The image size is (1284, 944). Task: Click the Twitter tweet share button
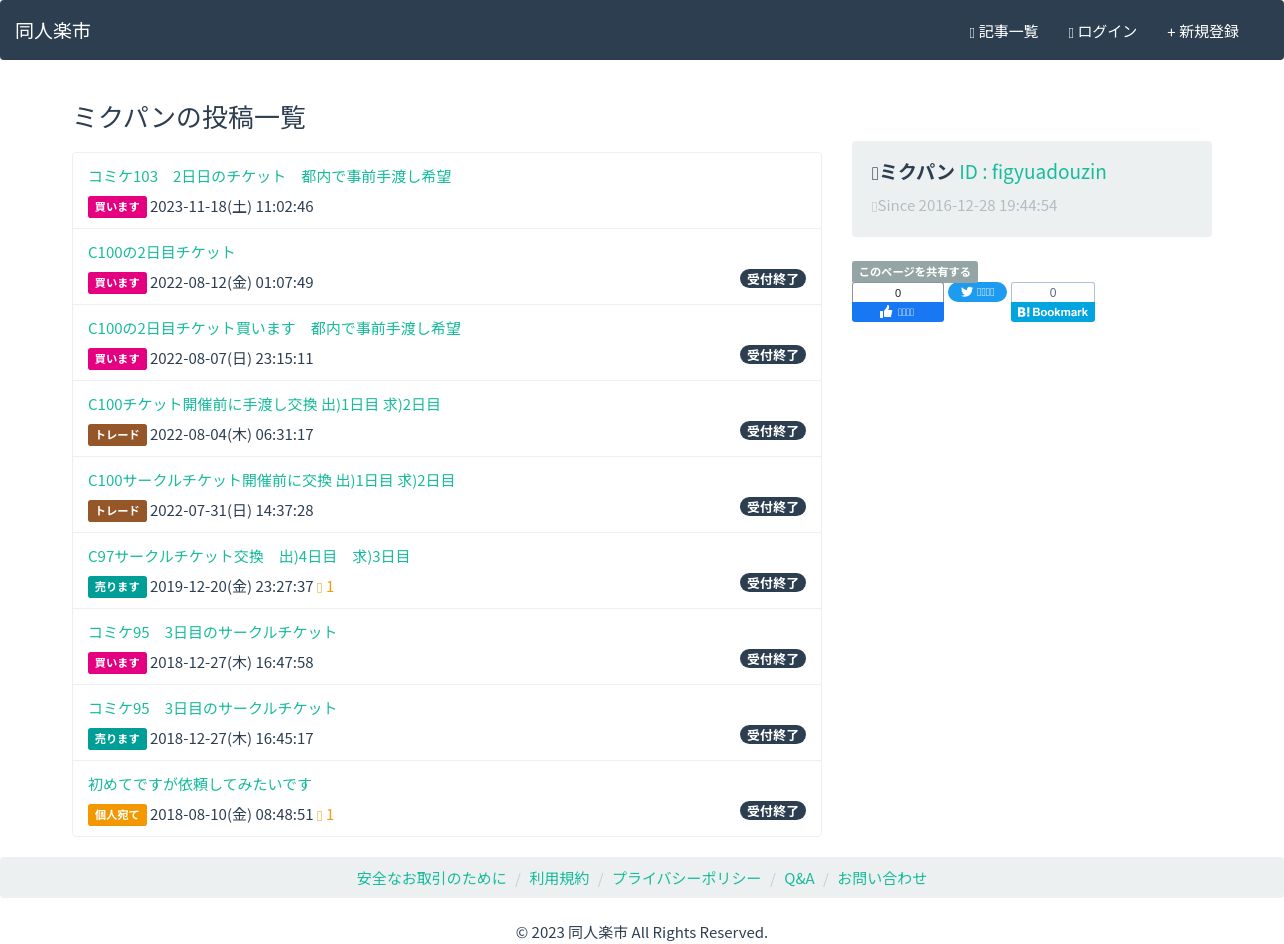point(977,292)
